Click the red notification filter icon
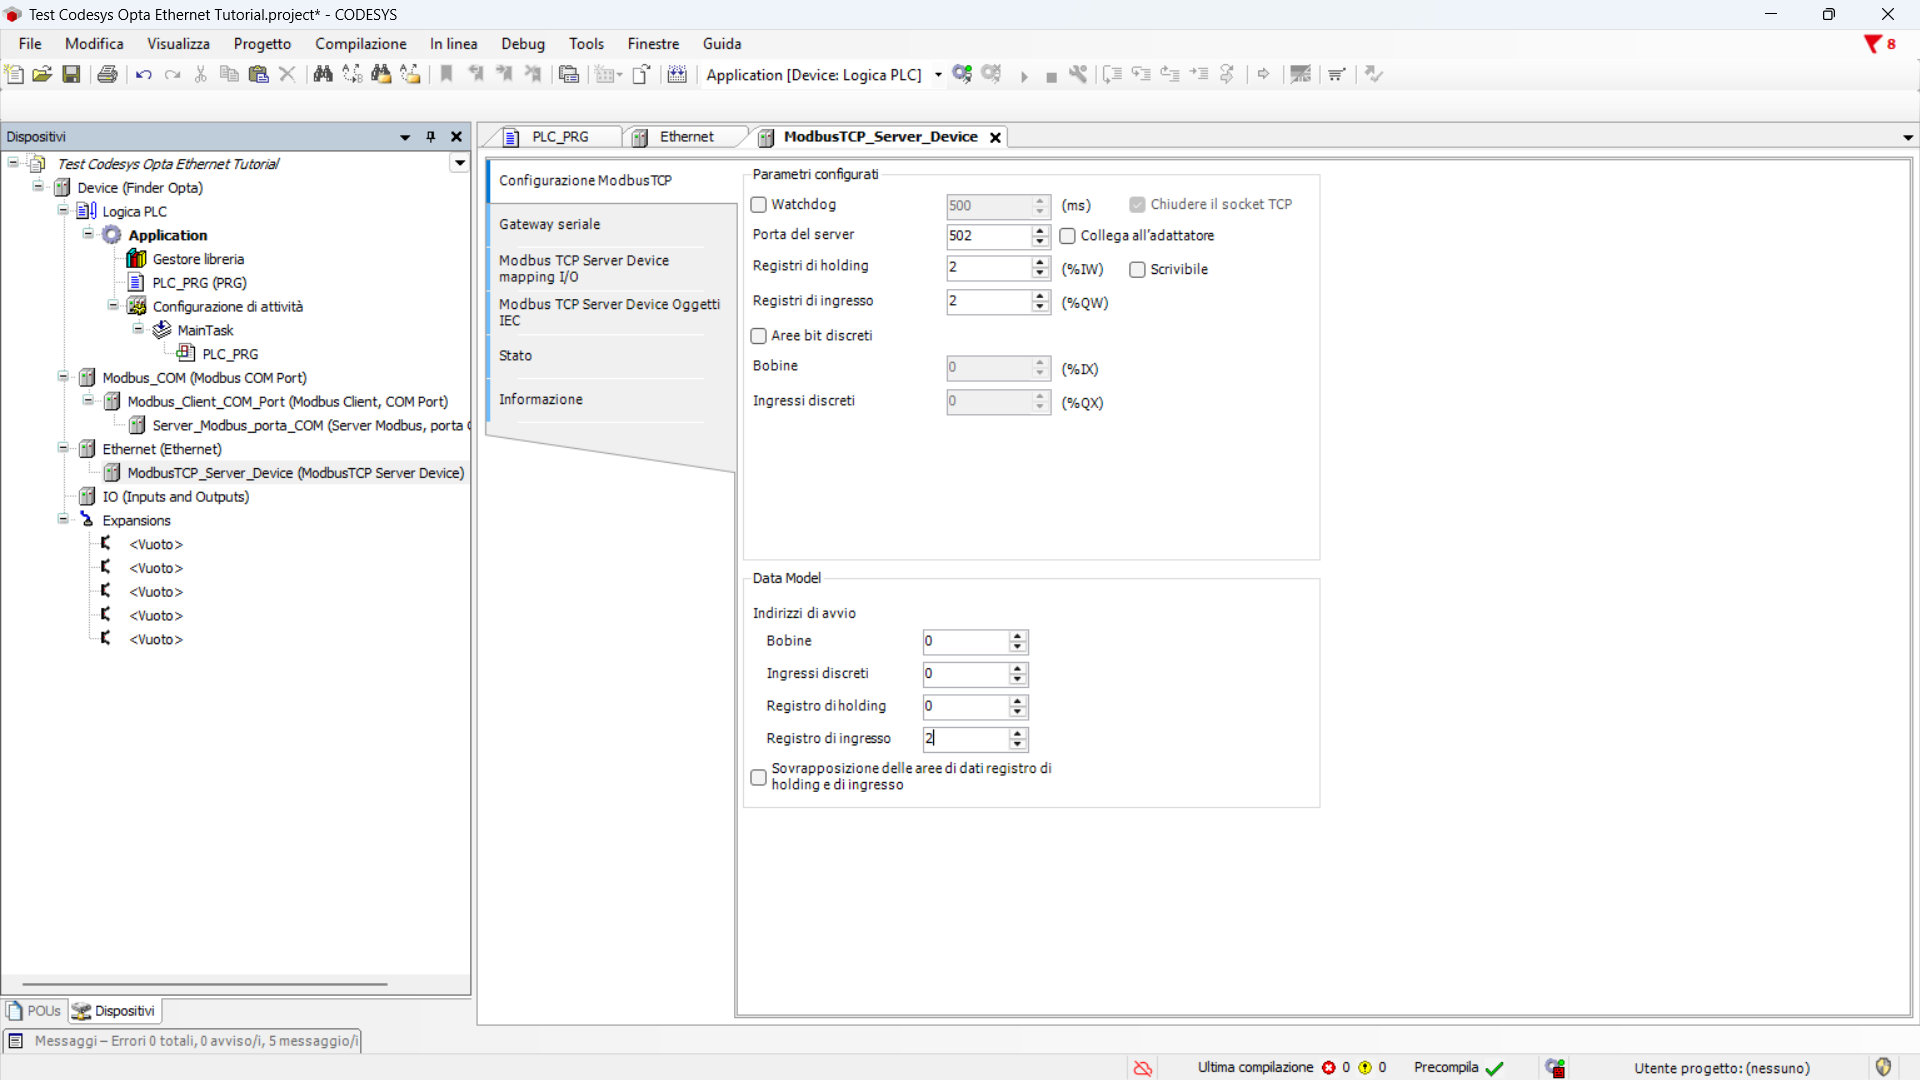1920x1080 pixels. (x=1873, y=44)
